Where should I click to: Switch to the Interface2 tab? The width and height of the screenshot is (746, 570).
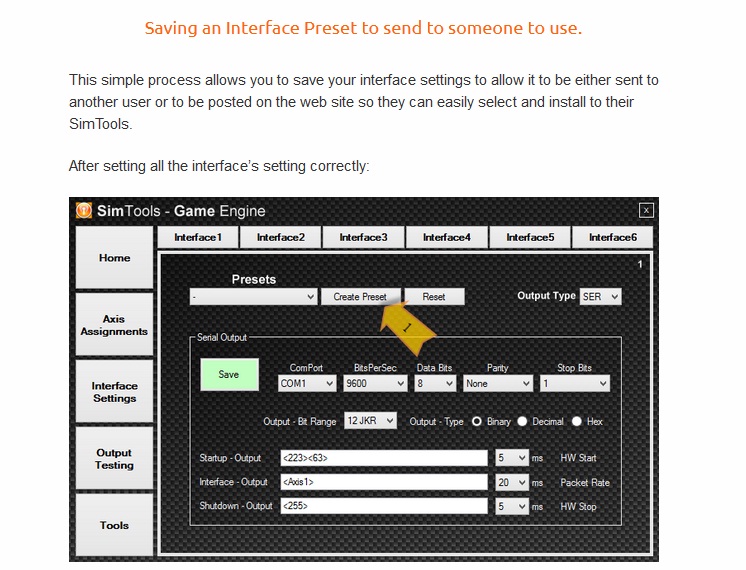click(x=281, y=237)
